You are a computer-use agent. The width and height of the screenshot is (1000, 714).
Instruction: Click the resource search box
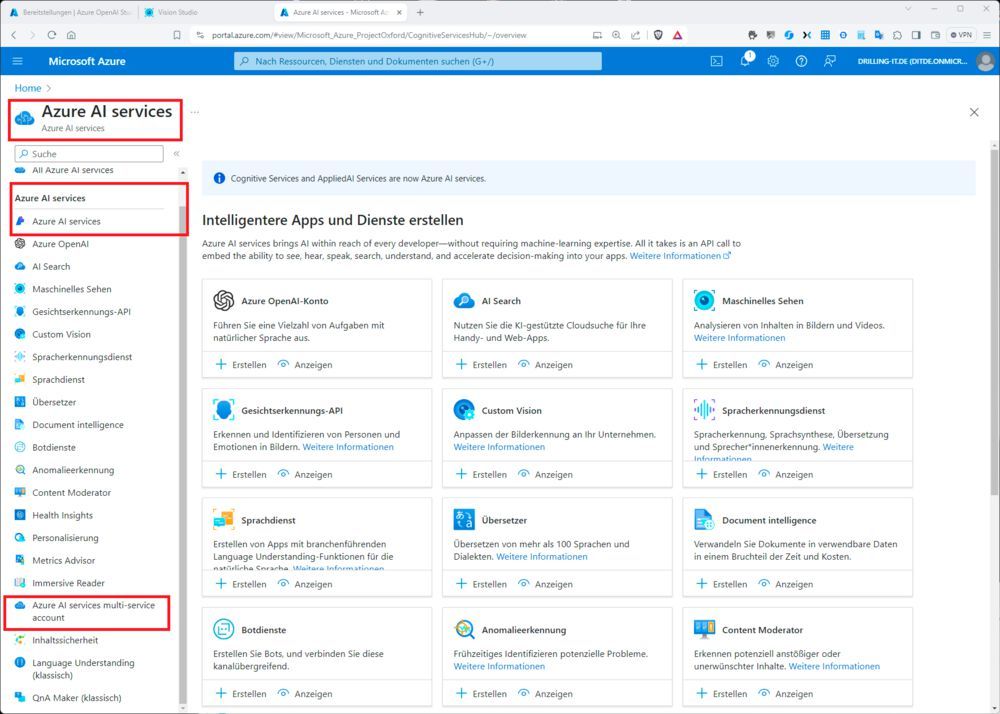coord(420,61)
